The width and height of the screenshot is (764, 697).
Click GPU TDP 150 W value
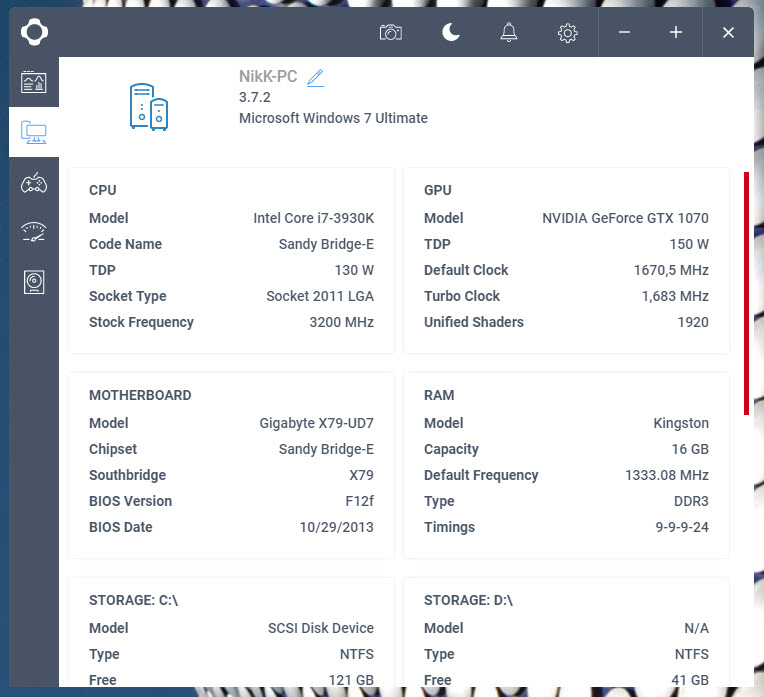click(x=689, y=244)
